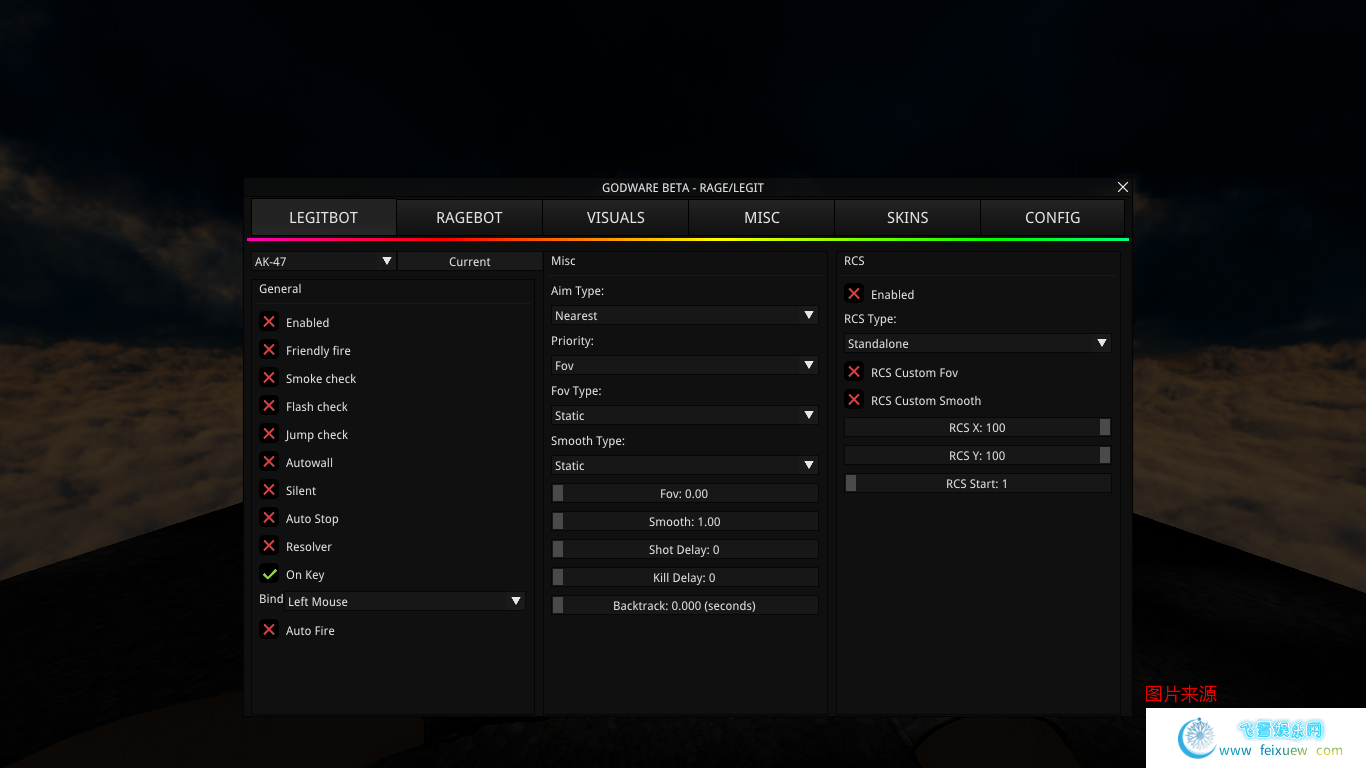Switch to the CONFIG tab
Viewport: 1366px width, 768px height.
tap(1052, 217)
